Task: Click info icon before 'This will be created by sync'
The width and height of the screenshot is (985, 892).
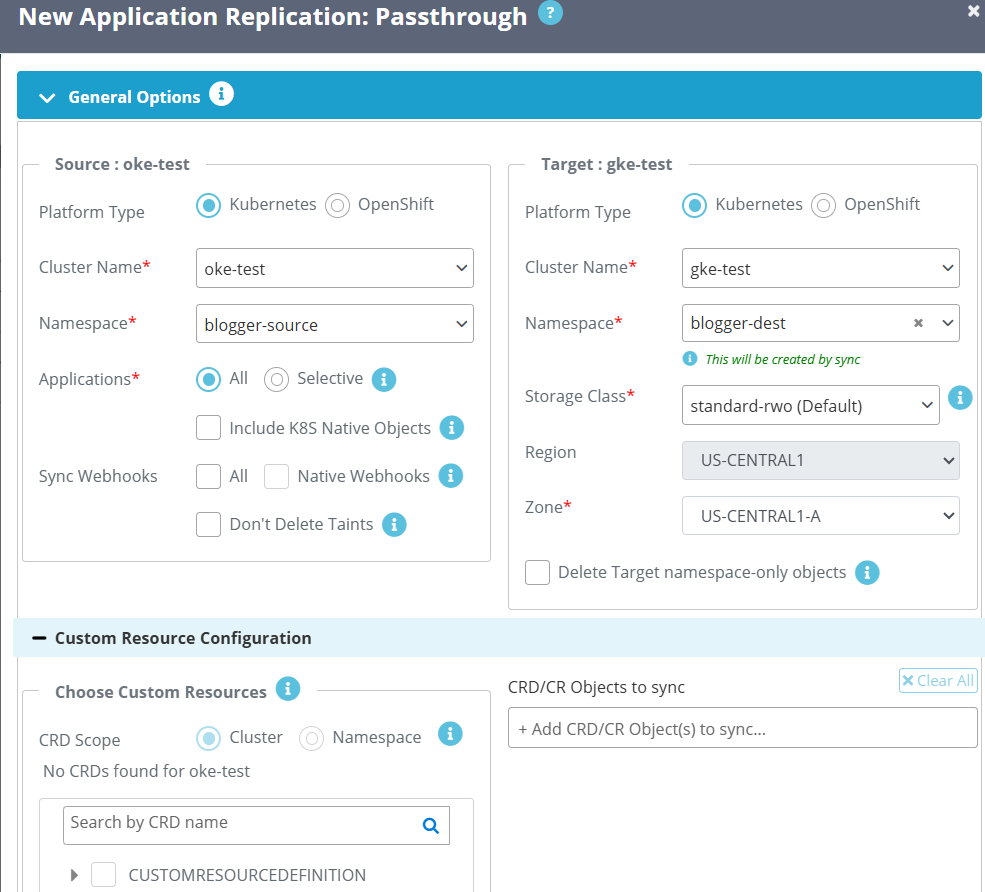Action: [x=690, y=359]
